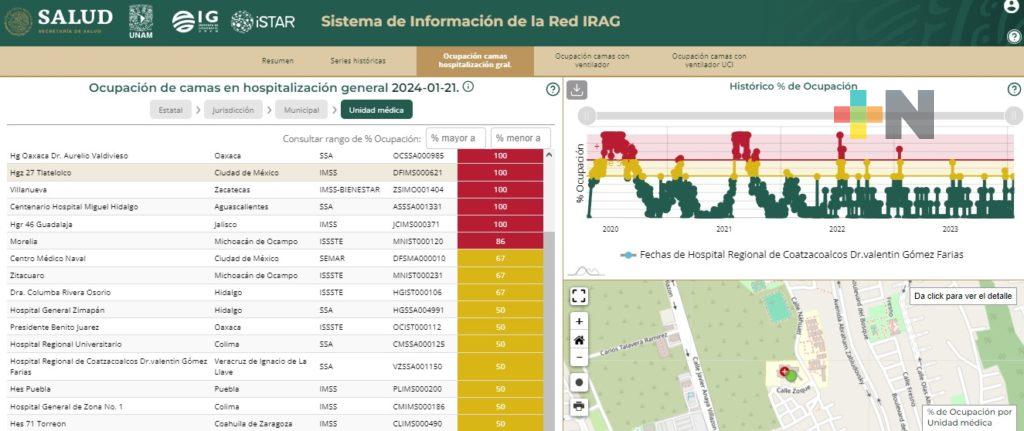The width and height of the screenshot is (1024, 431).
Task: Open the info icon beside the date 2024-01-21
Action: click(x=468, y=87)
